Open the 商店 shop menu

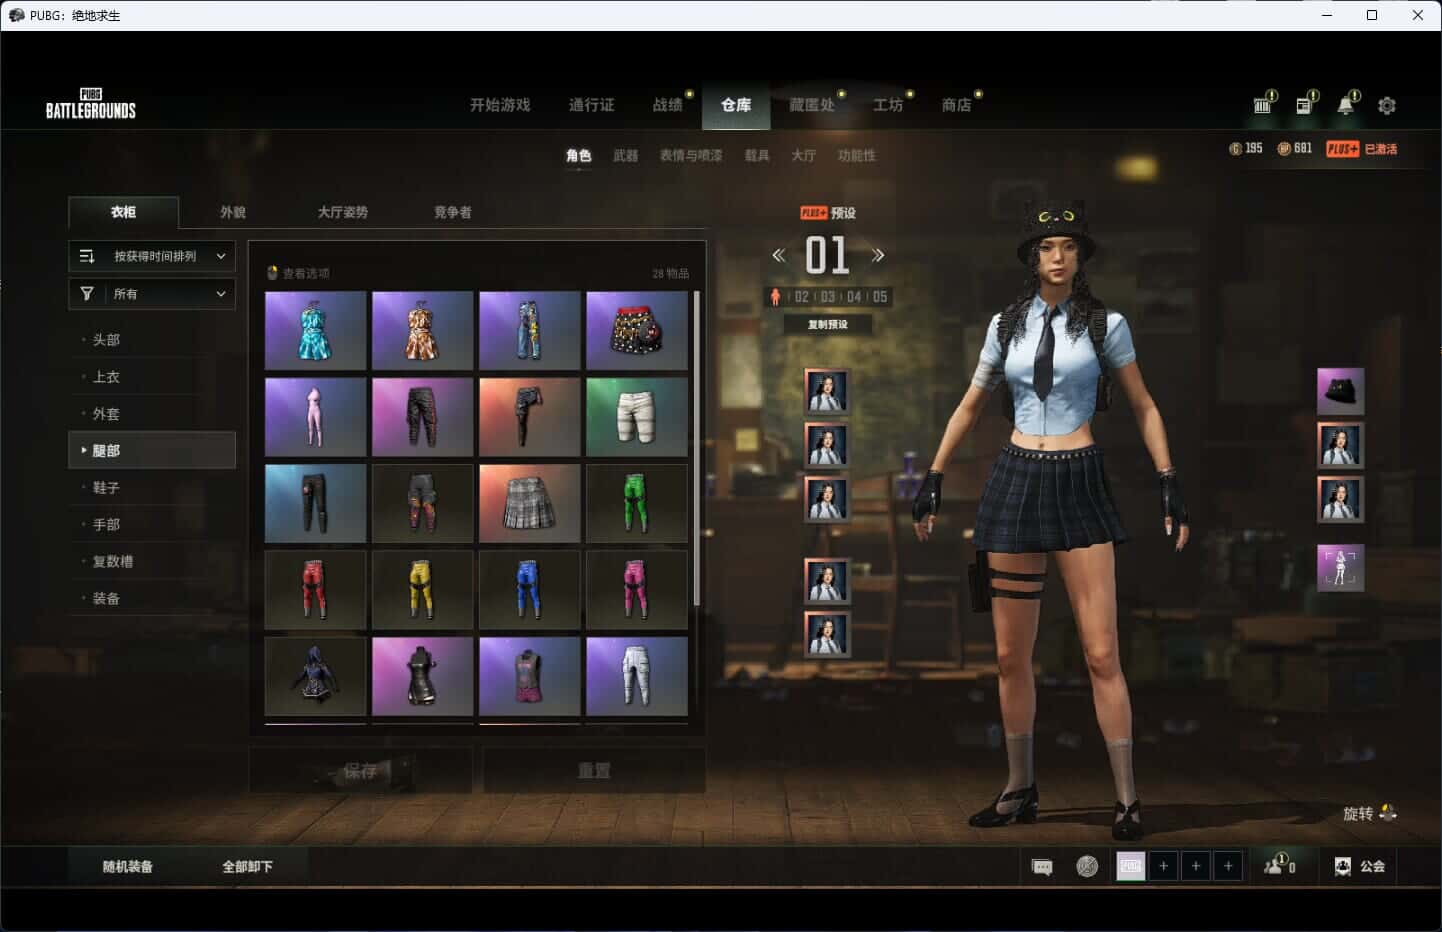[x=956, y=105]
